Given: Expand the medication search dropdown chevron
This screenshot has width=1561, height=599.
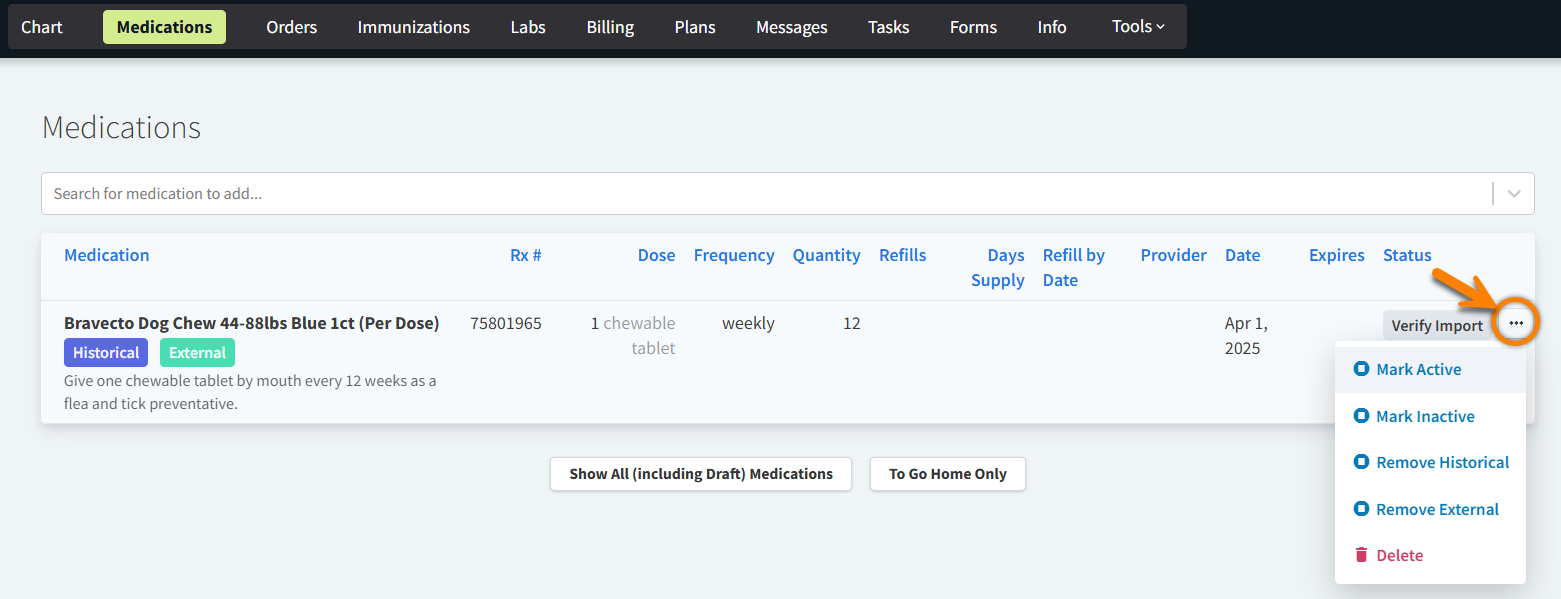Looking at the screenshot, I should tap(1514, 194).
